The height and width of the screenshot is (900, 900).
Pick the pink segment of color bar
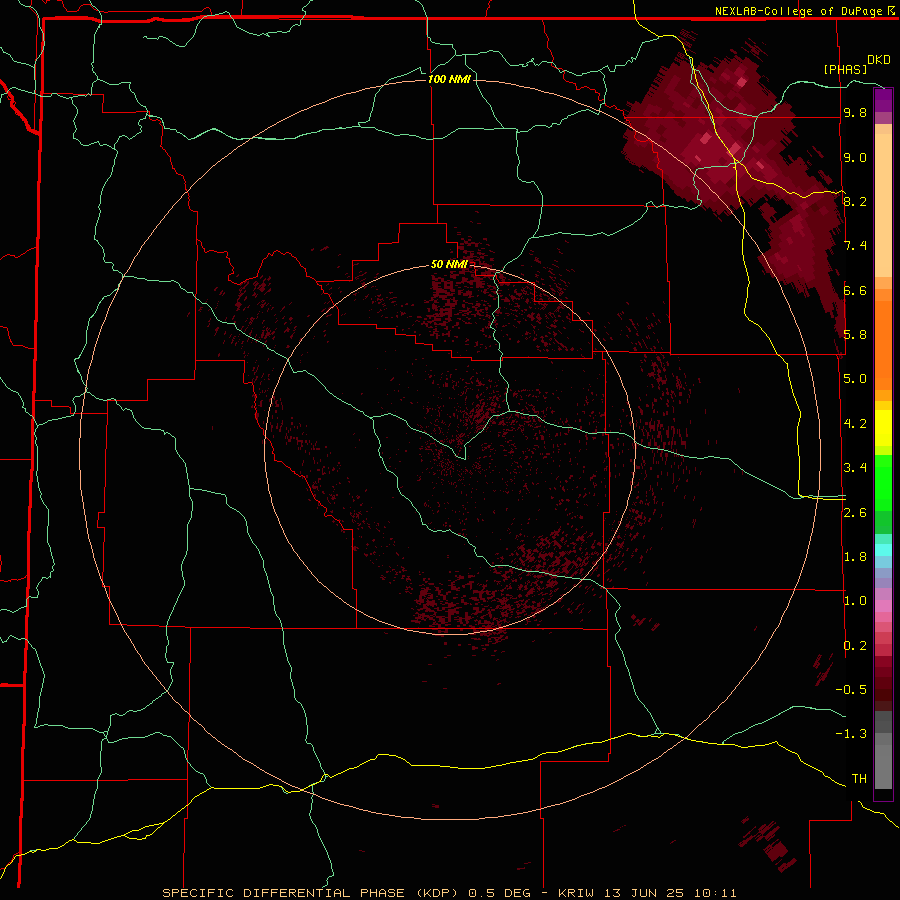(x=883, y=606)
